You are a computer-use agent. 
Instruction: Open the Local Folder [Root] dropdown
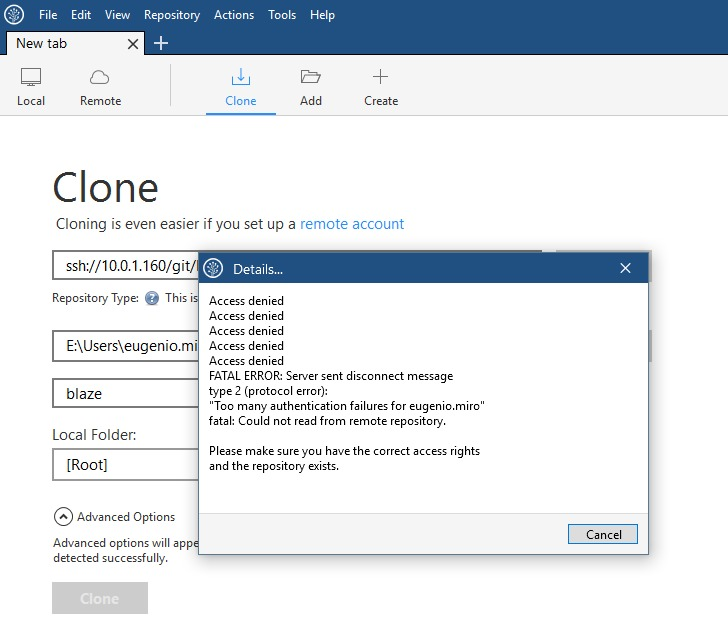[125, 465]
